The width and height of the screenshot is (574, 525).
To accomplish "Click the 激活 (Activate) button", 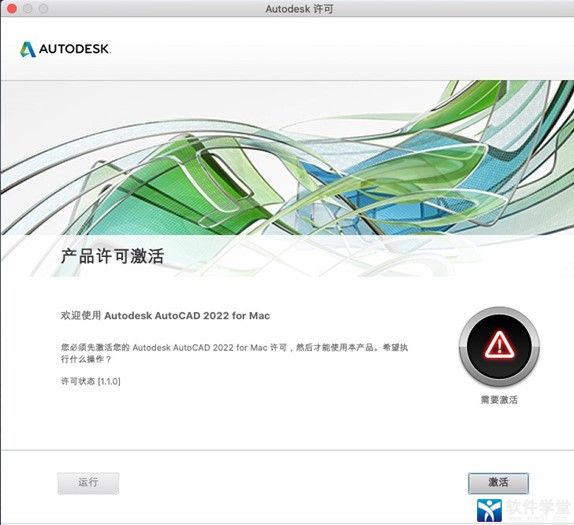I will (498, 483).
